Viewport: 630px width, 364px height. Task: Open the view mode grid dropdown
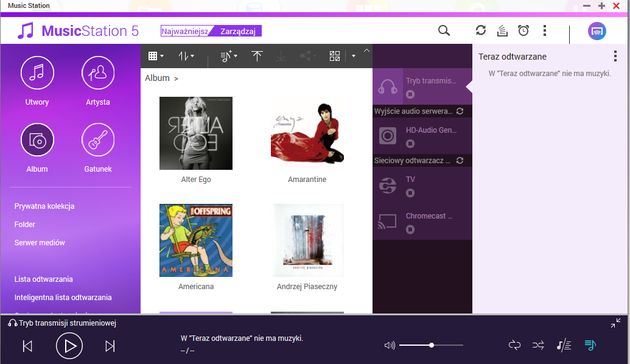[x=155, y=56]
